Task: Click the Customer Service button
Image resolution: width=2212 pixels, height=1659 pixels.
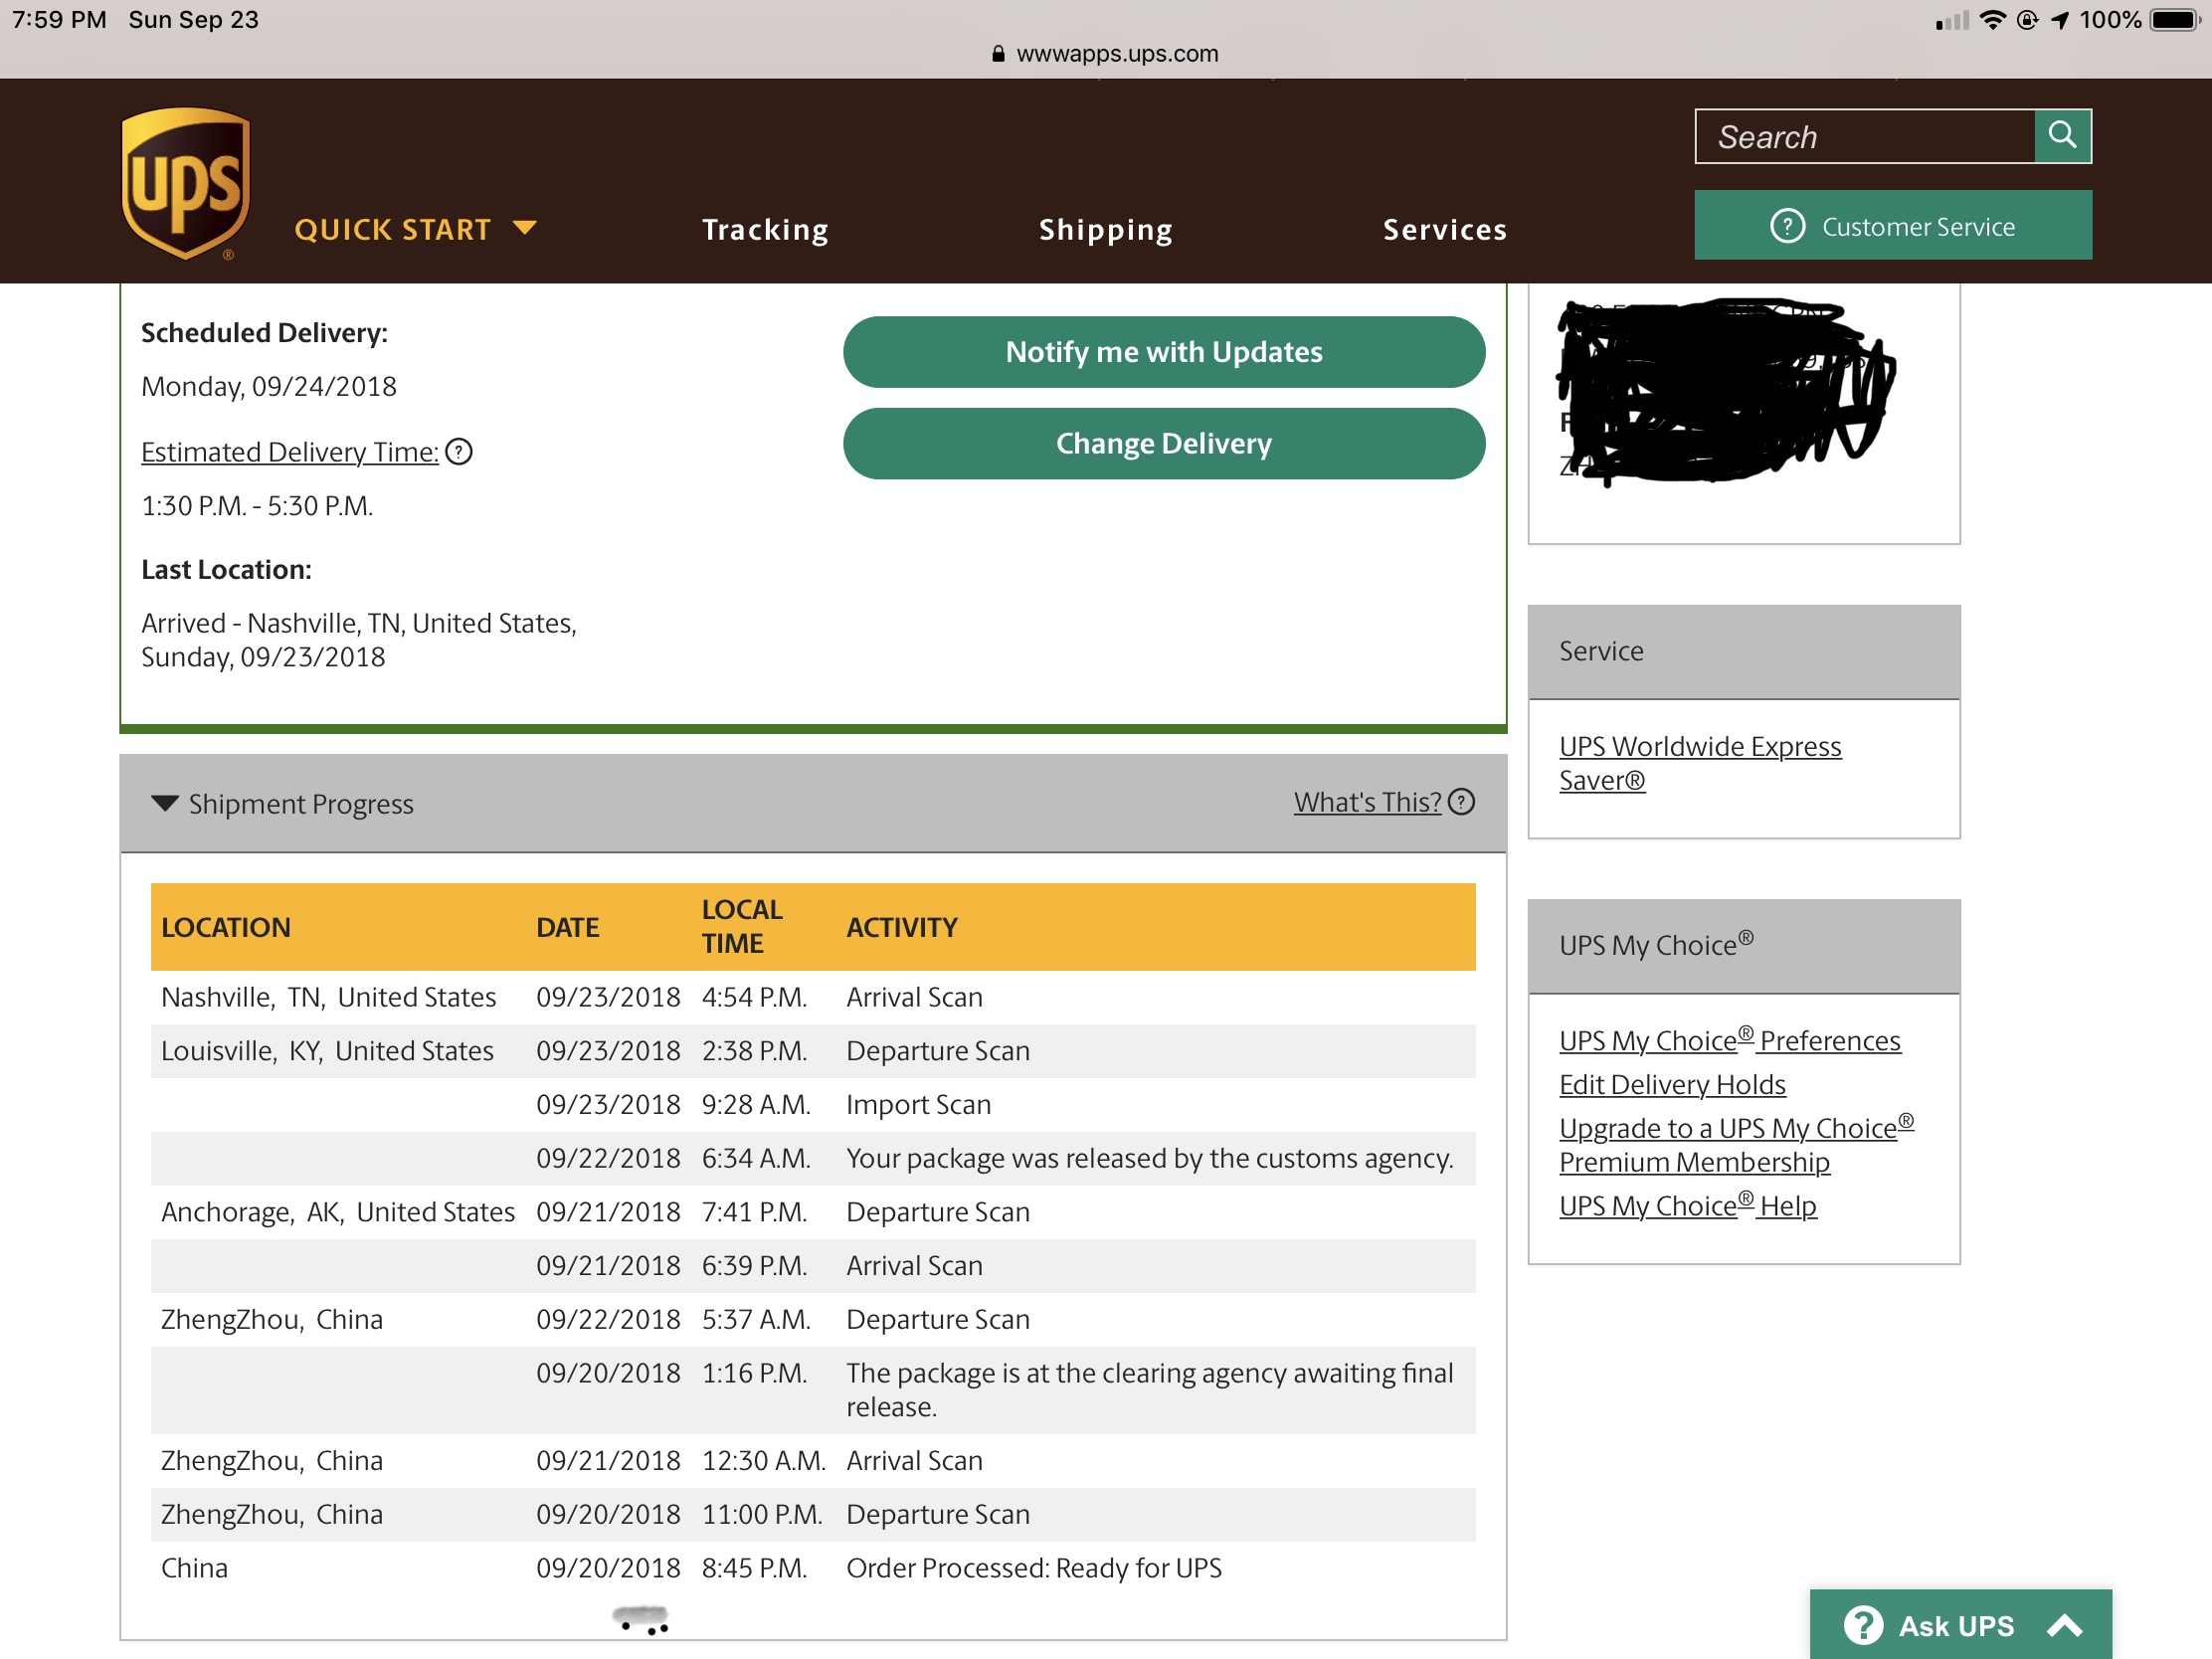Action: pos(1892,225)
